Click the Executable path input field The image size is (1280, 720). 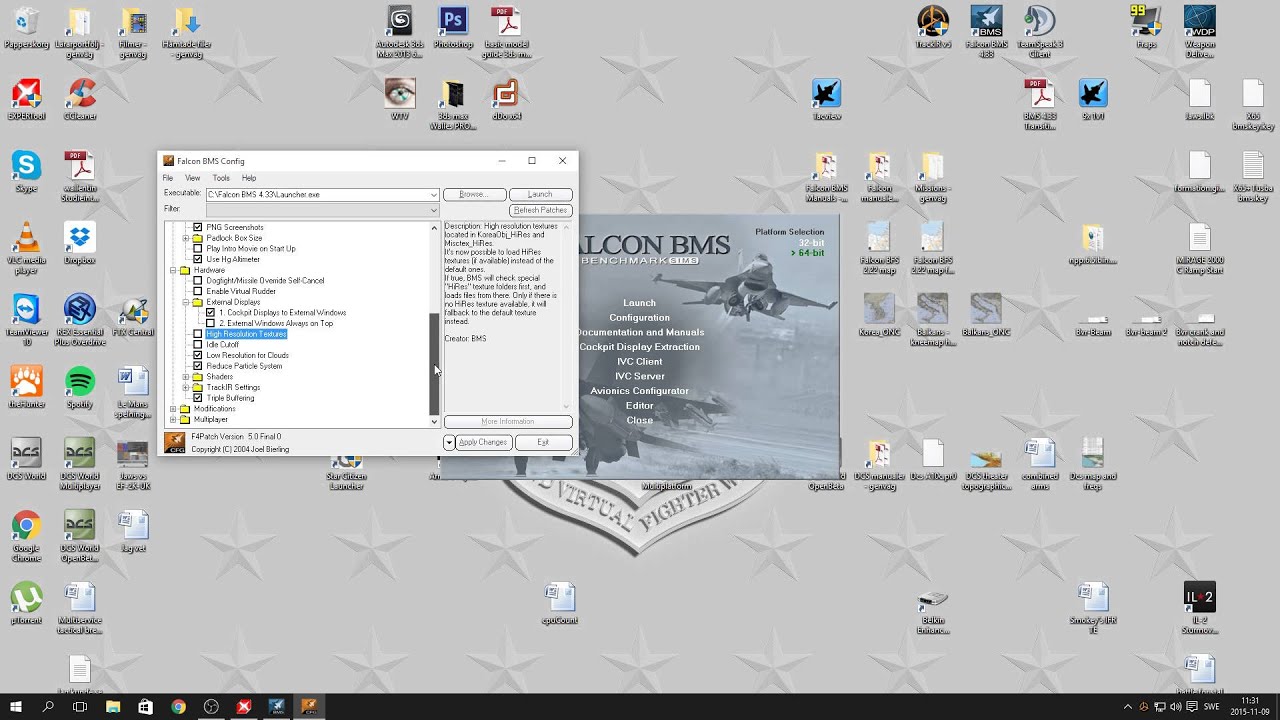pyautogui.click(x=317, y=195)
